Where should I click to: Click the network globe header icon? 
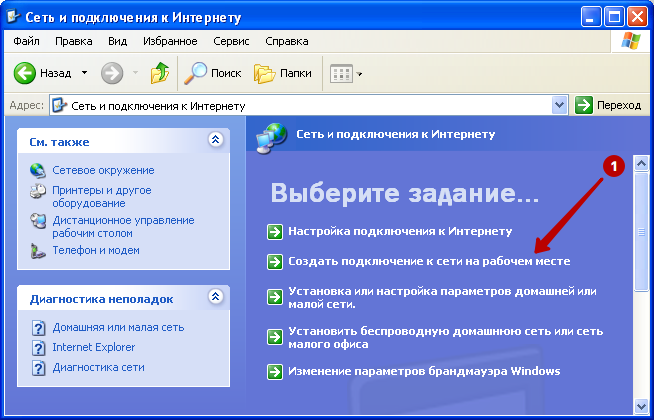coord(272,138)
